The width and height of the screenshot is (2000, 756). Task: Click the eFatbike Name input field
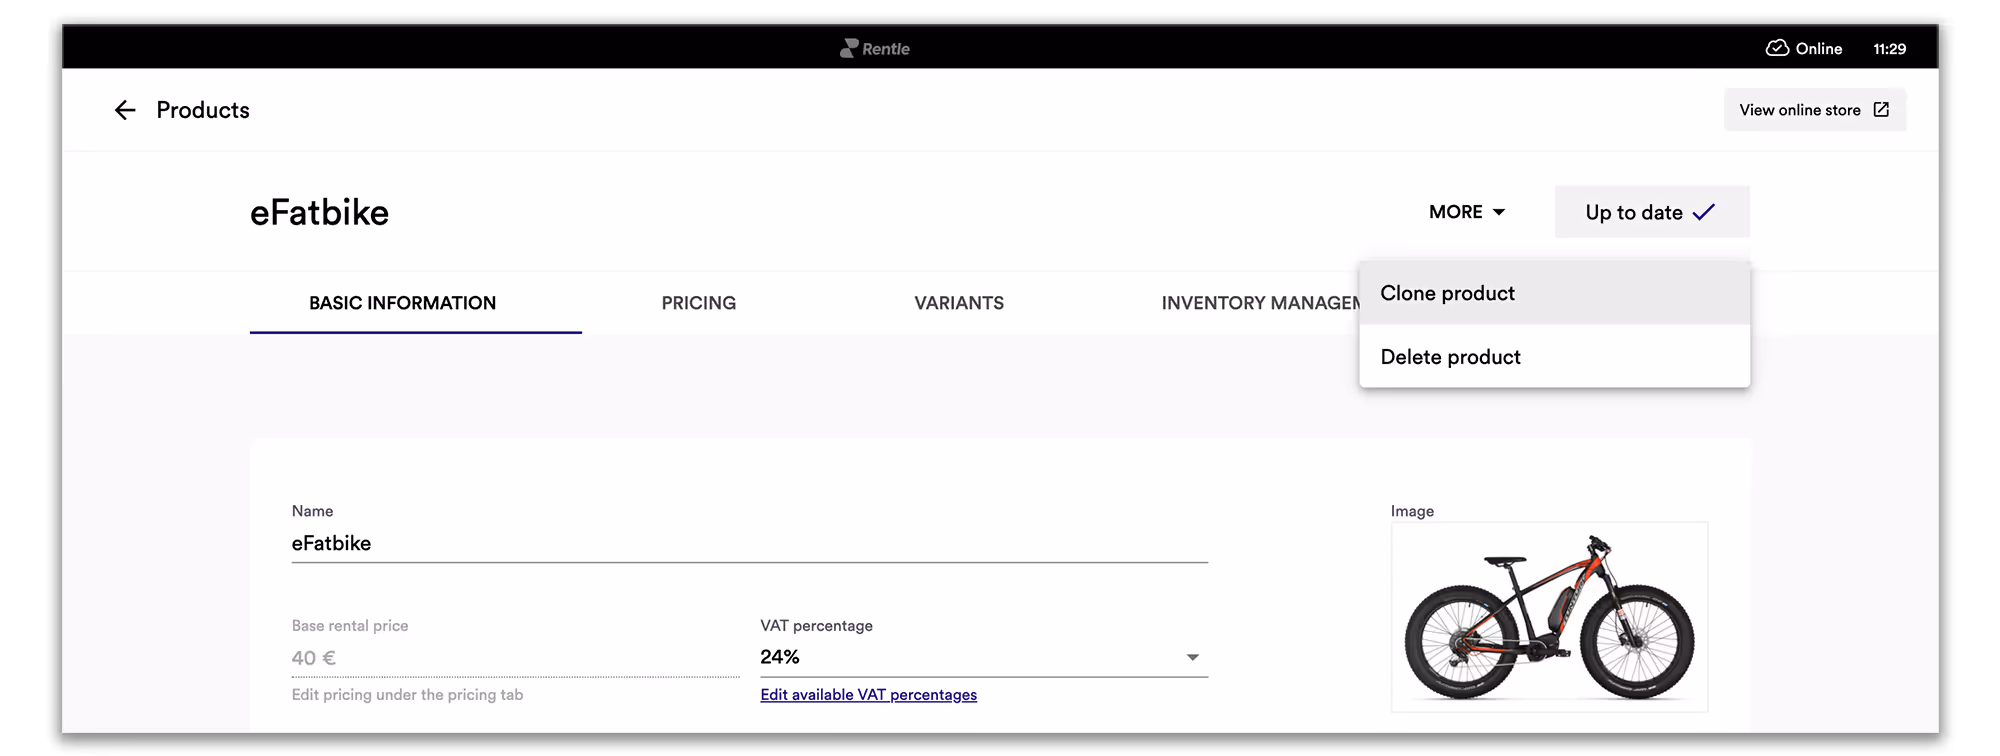(x=600, y=543)
